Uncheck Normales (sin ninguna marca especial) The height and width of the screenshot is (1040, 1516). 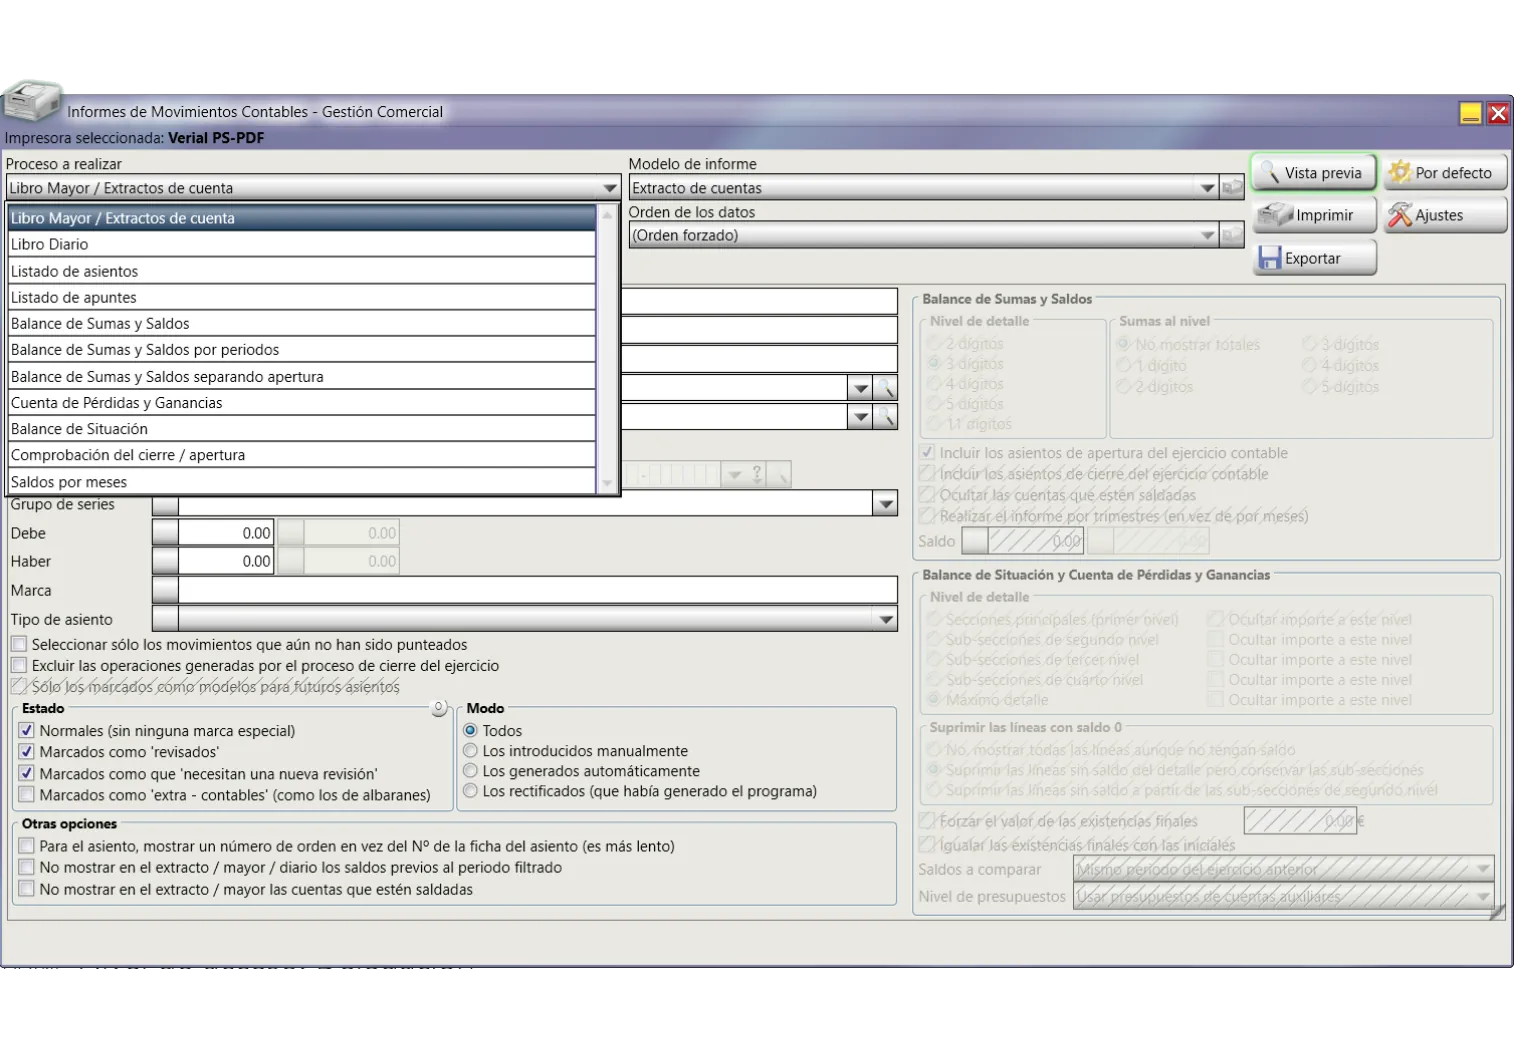[x=27, y=731]
